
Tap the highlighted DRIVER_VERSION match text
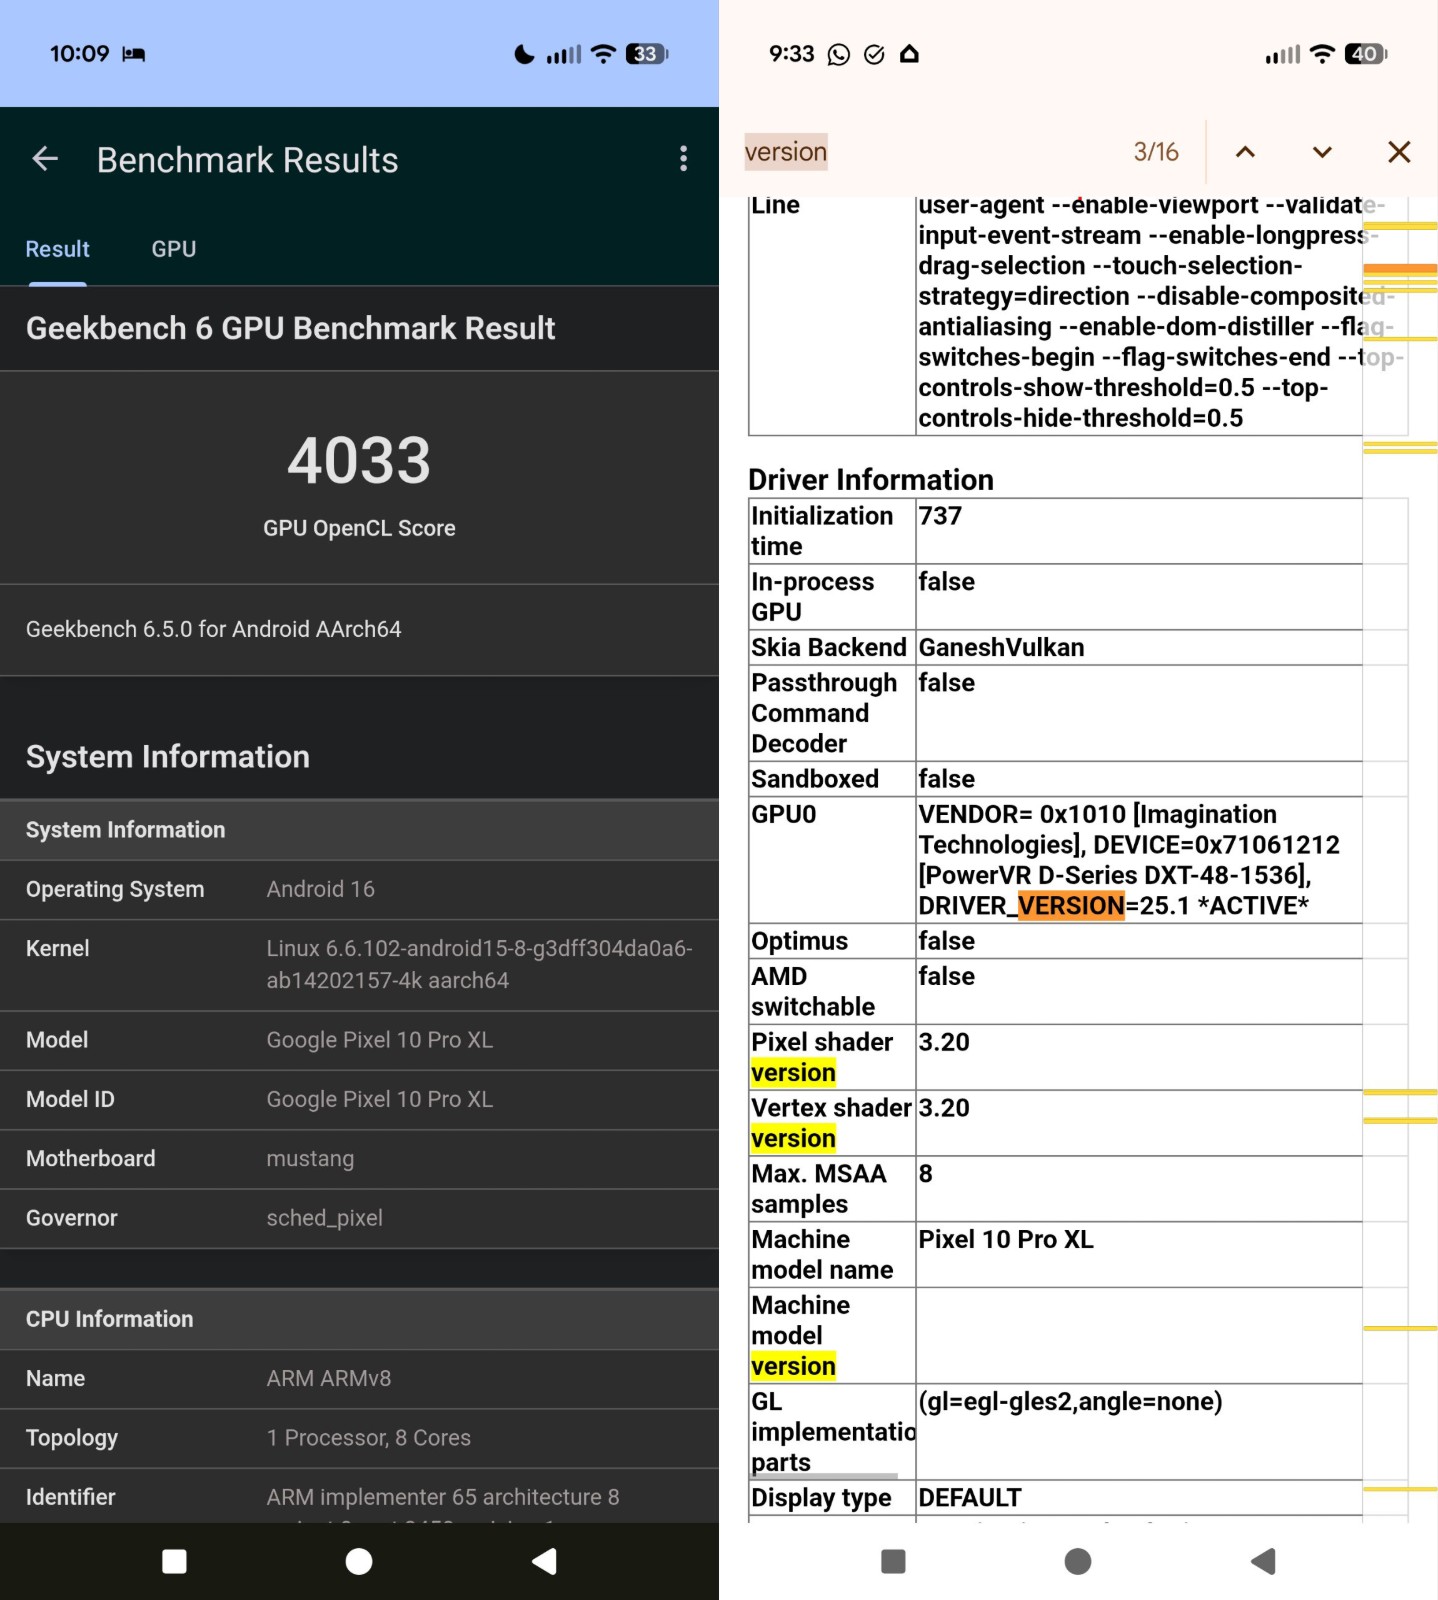[1070, 906]
